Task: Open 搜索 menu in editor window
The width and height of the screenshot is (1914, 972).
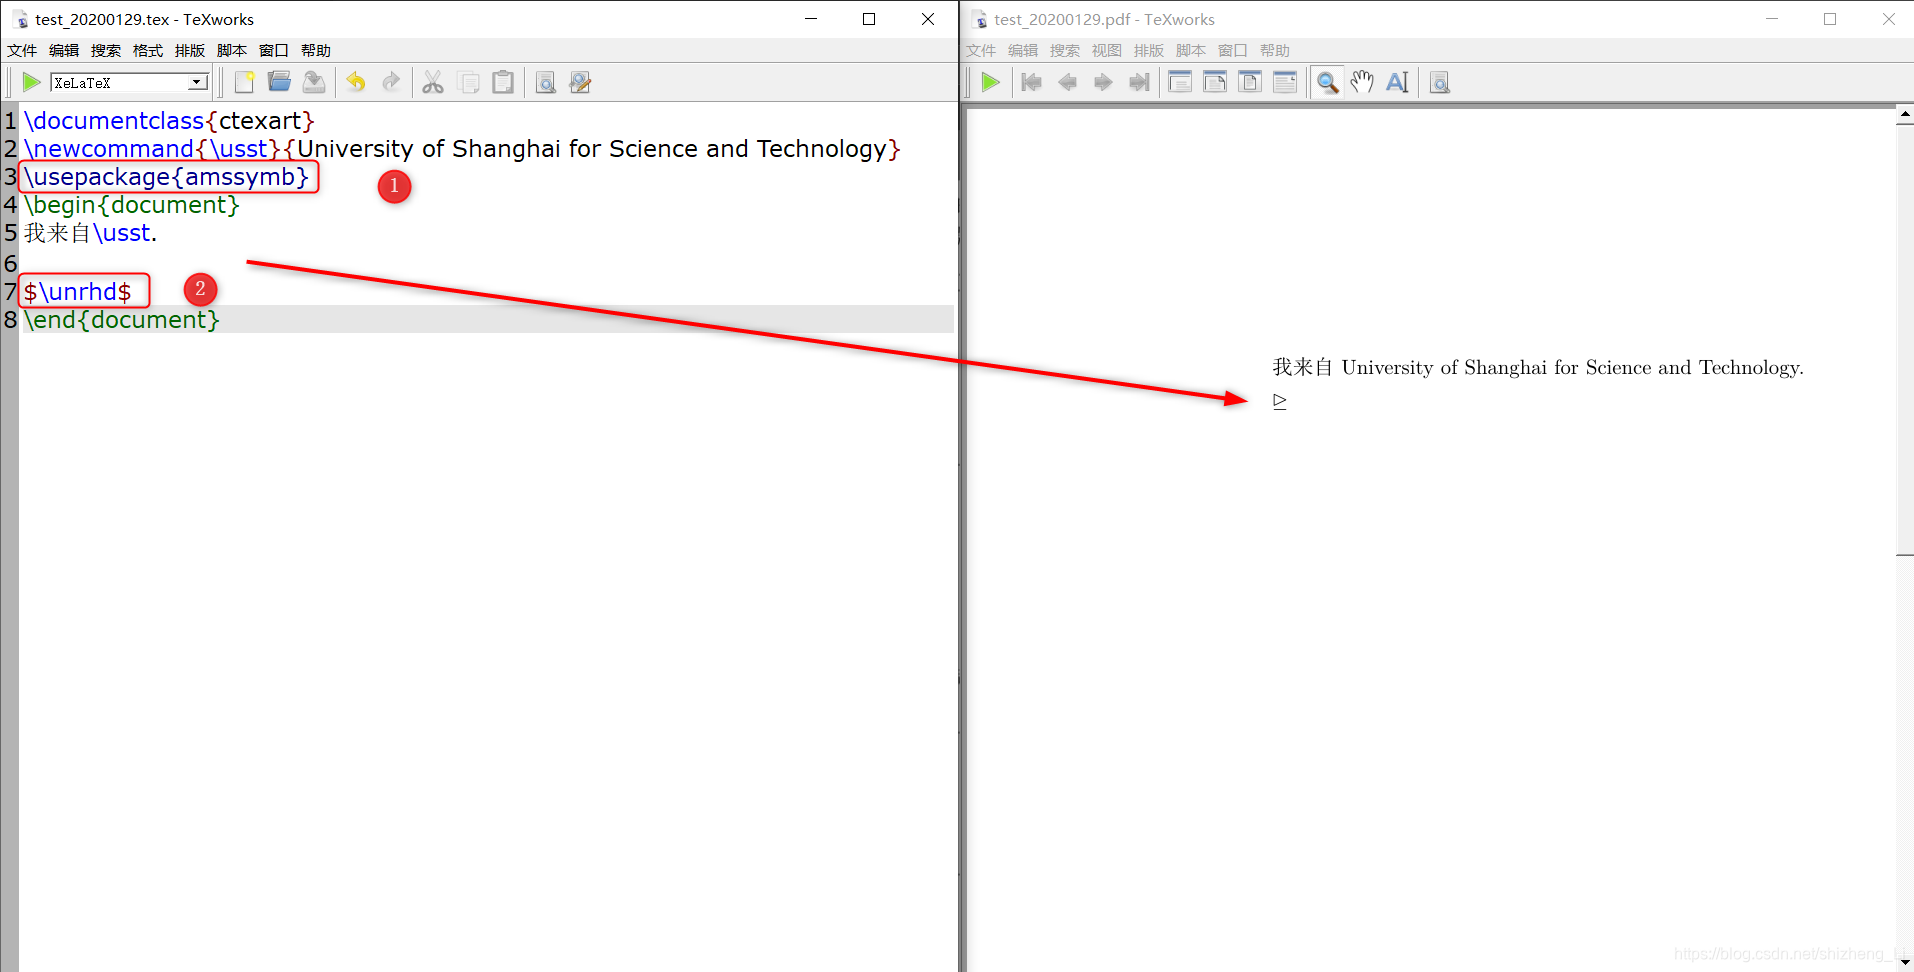Action: pyautogui.click(x=106, y=50)
